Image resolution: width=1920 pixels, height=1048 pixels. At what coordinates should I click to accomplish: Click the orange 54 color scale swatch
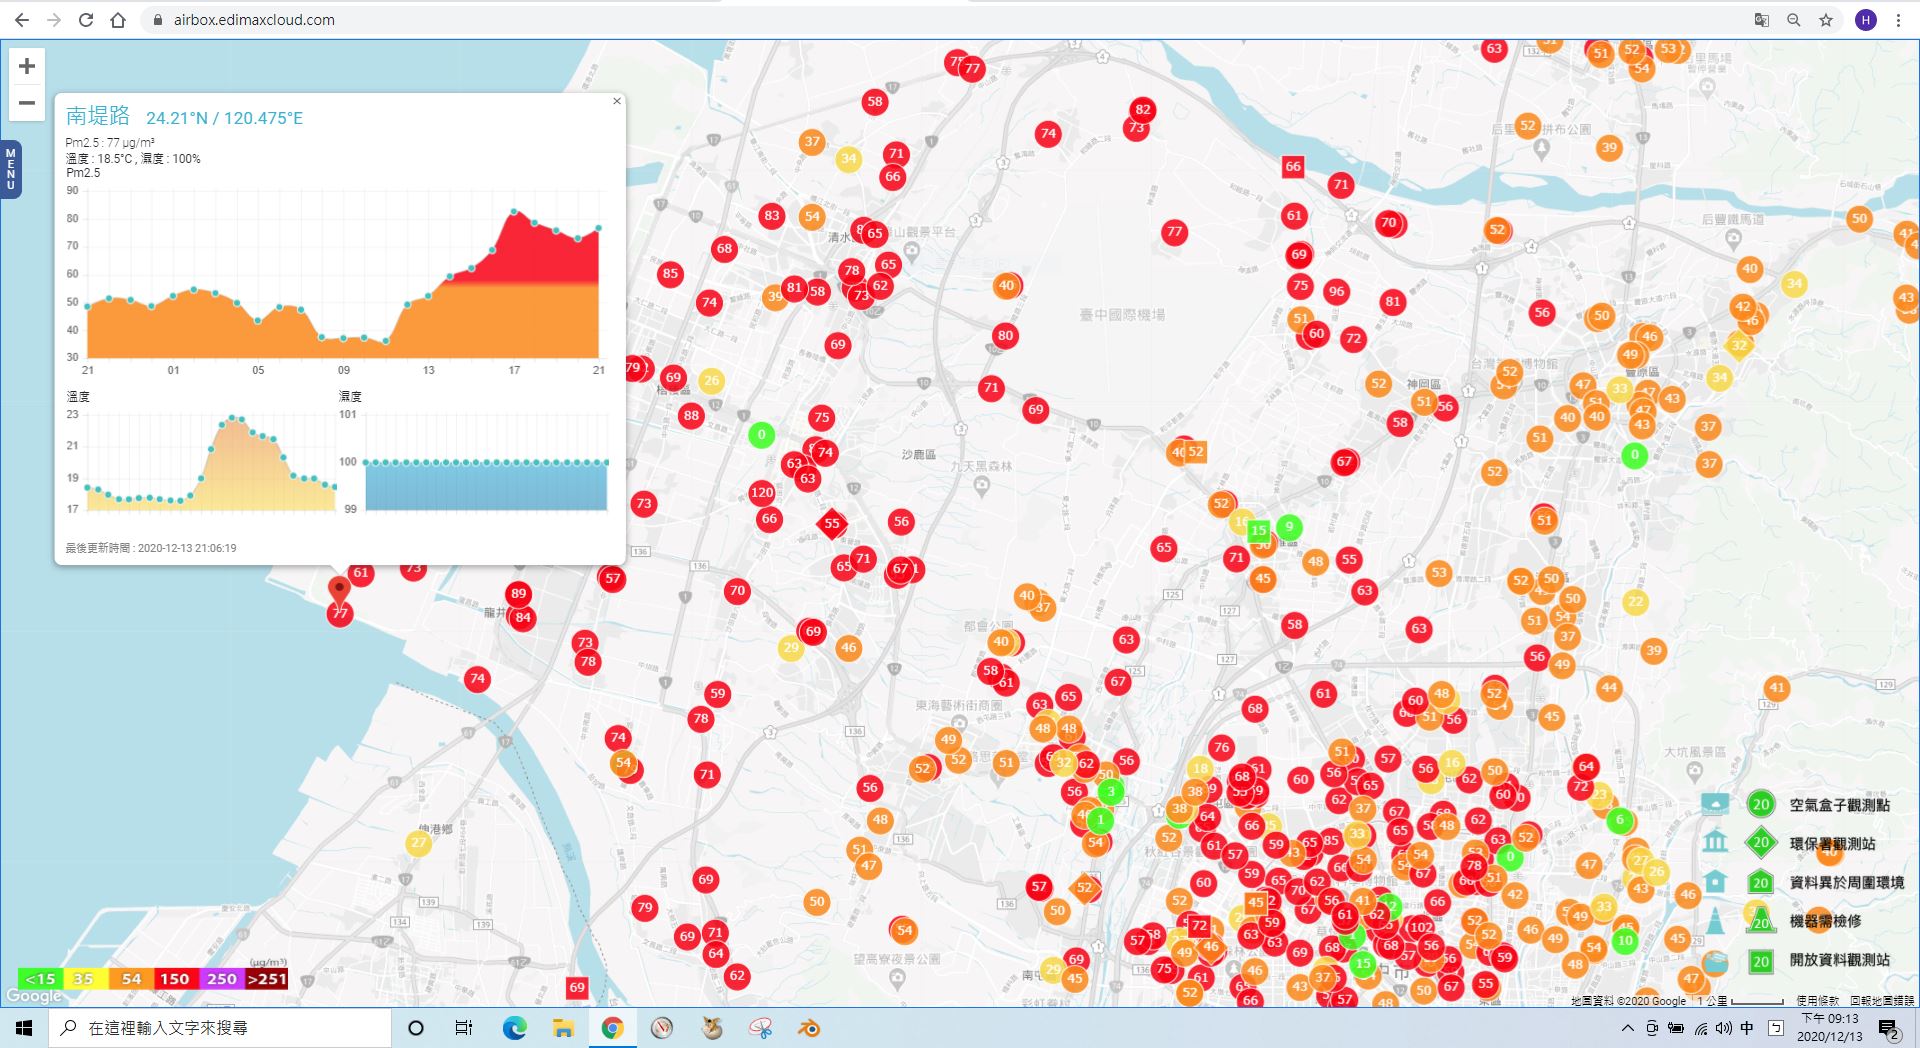pyautogui.click(x=131, y=979)
